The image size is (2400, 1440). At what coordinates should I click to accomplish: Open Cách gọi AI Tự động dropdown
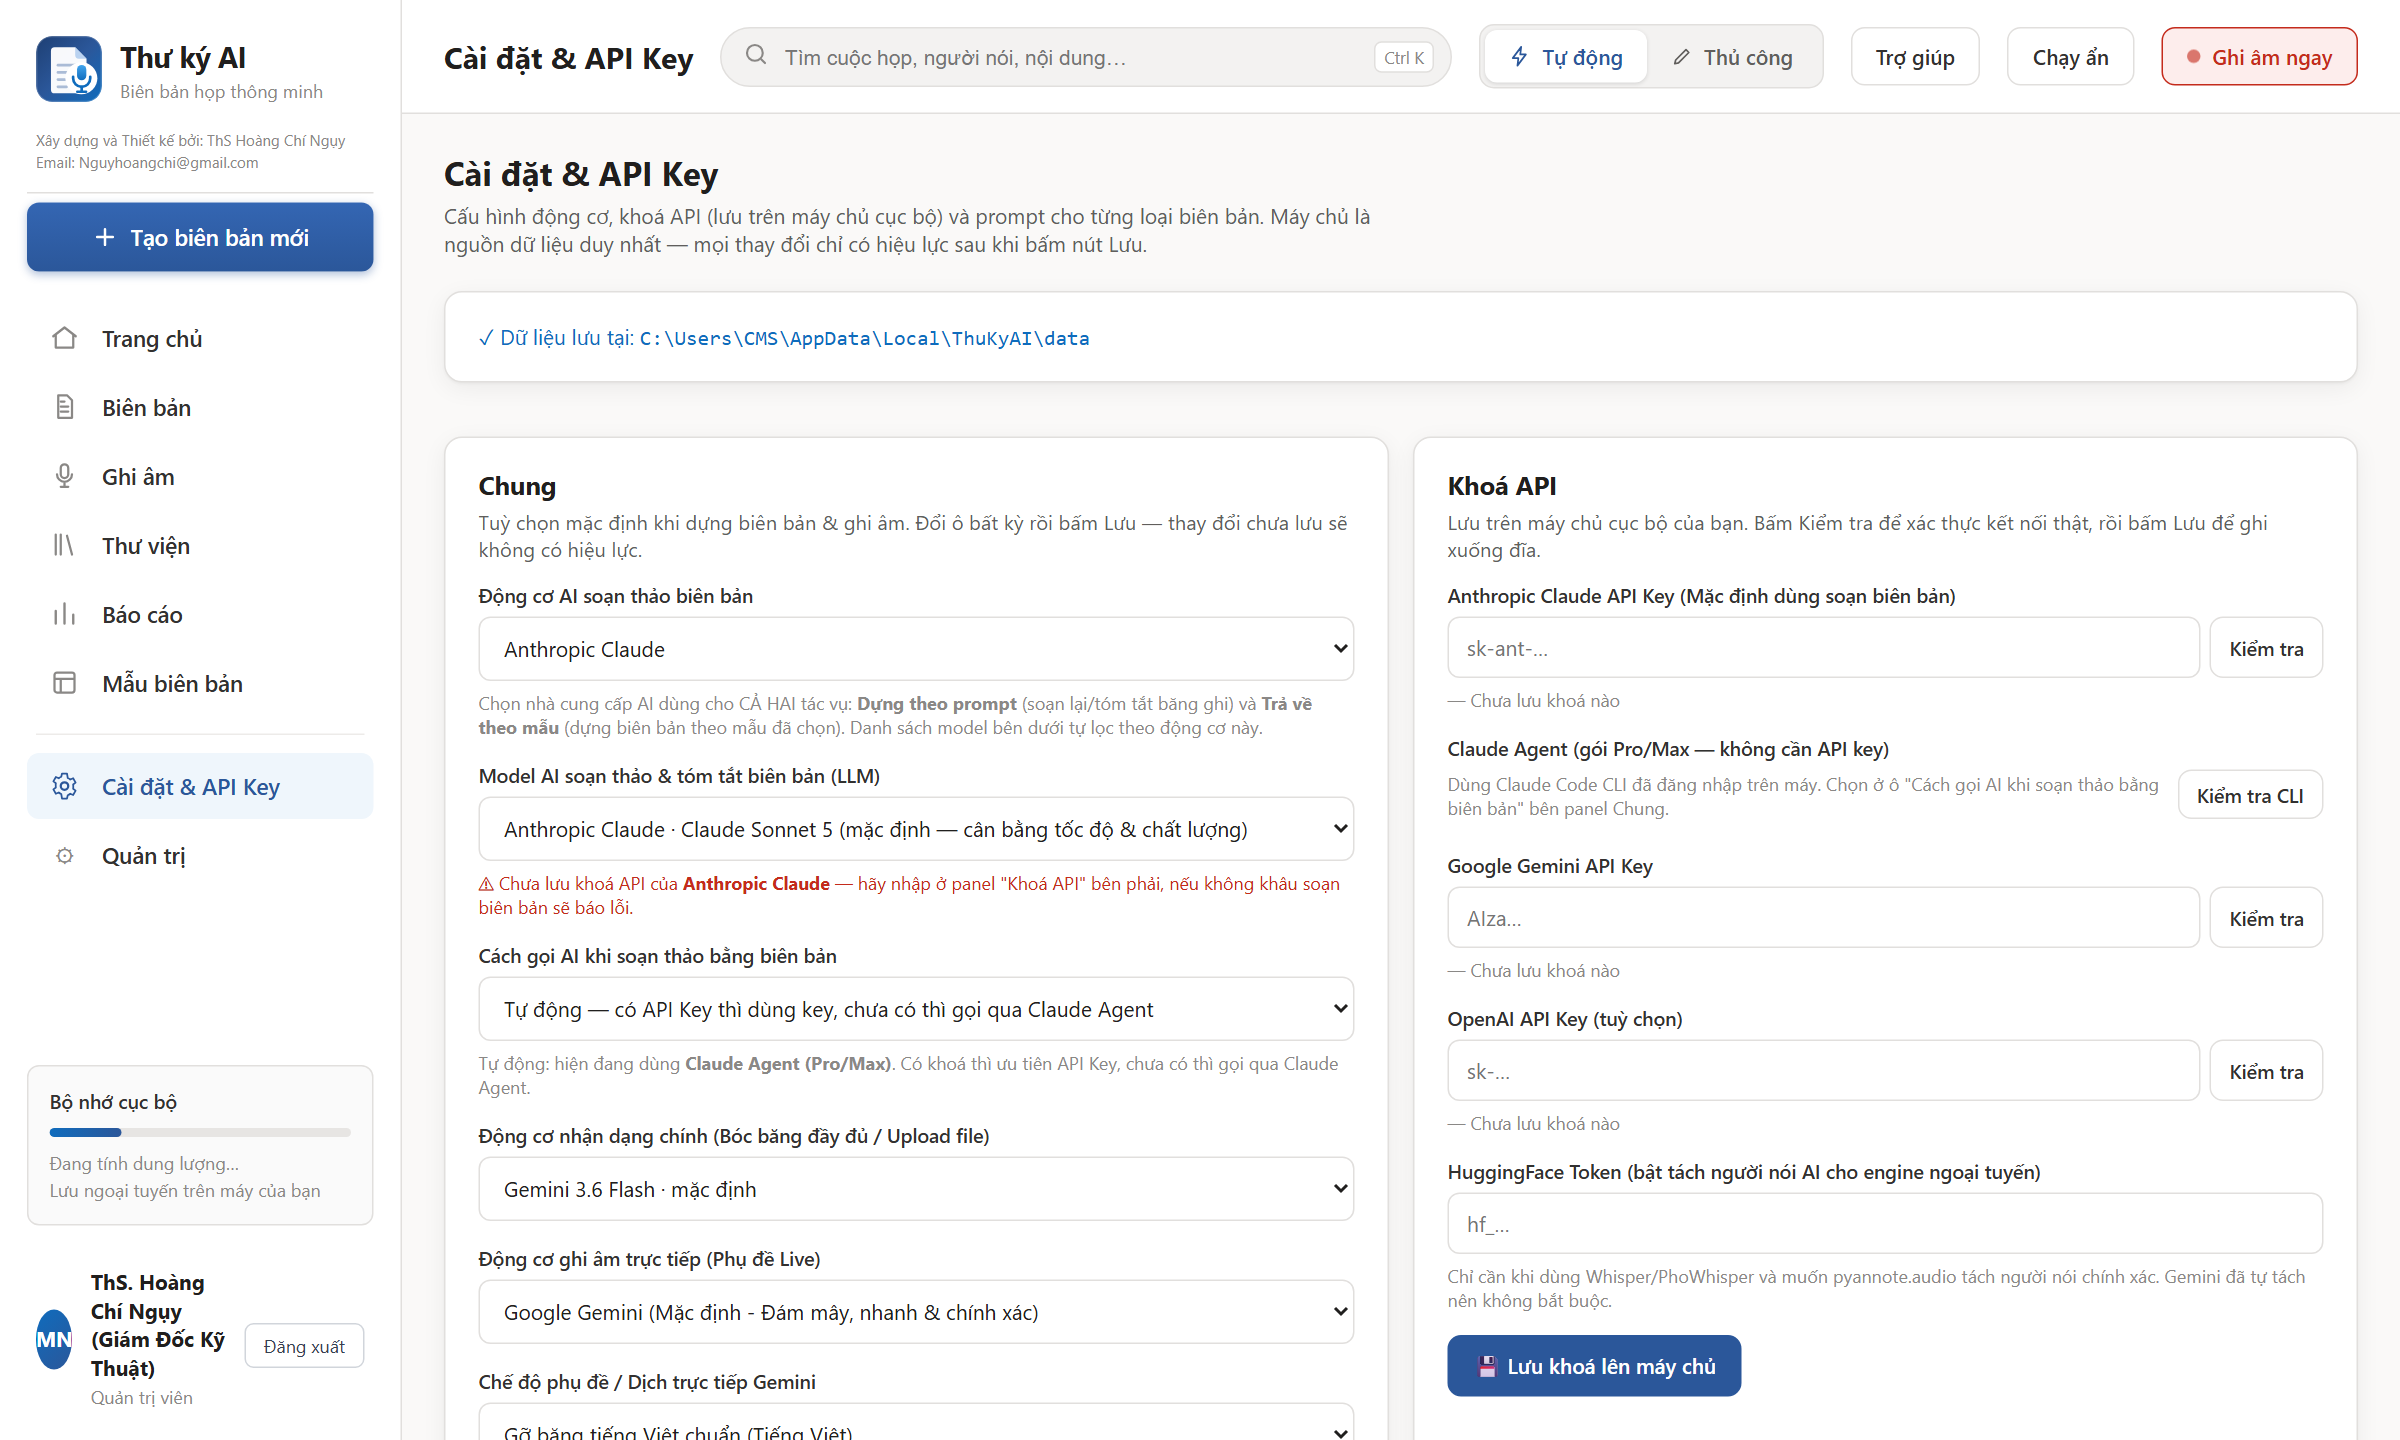[916, 1009]
